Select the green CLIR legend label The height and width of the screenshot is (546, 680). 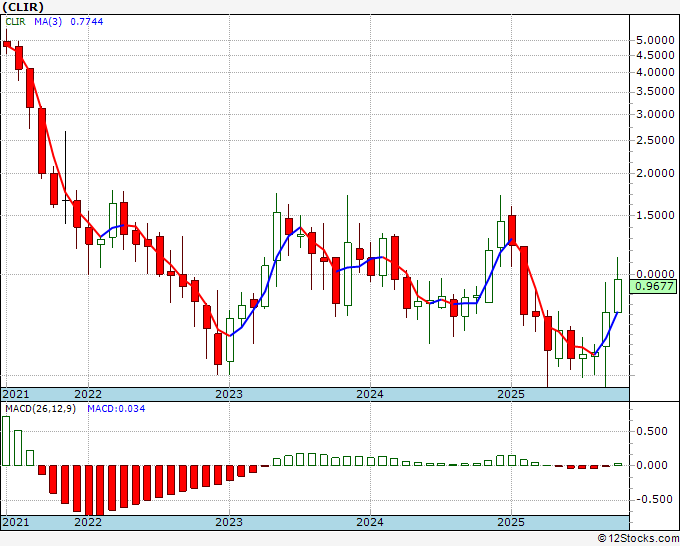[16, 21]
